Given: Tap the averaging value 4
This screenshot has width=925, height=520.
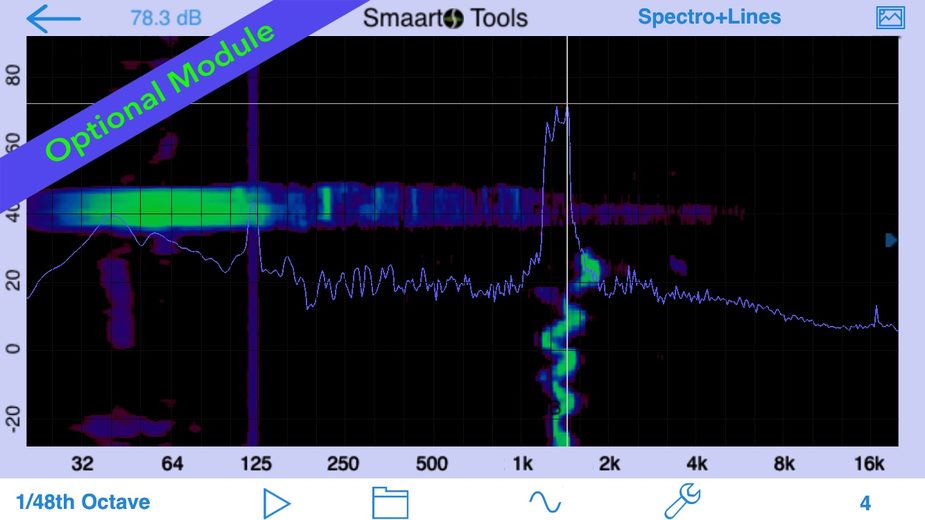Looking at the screenshot, I should 865,503.
